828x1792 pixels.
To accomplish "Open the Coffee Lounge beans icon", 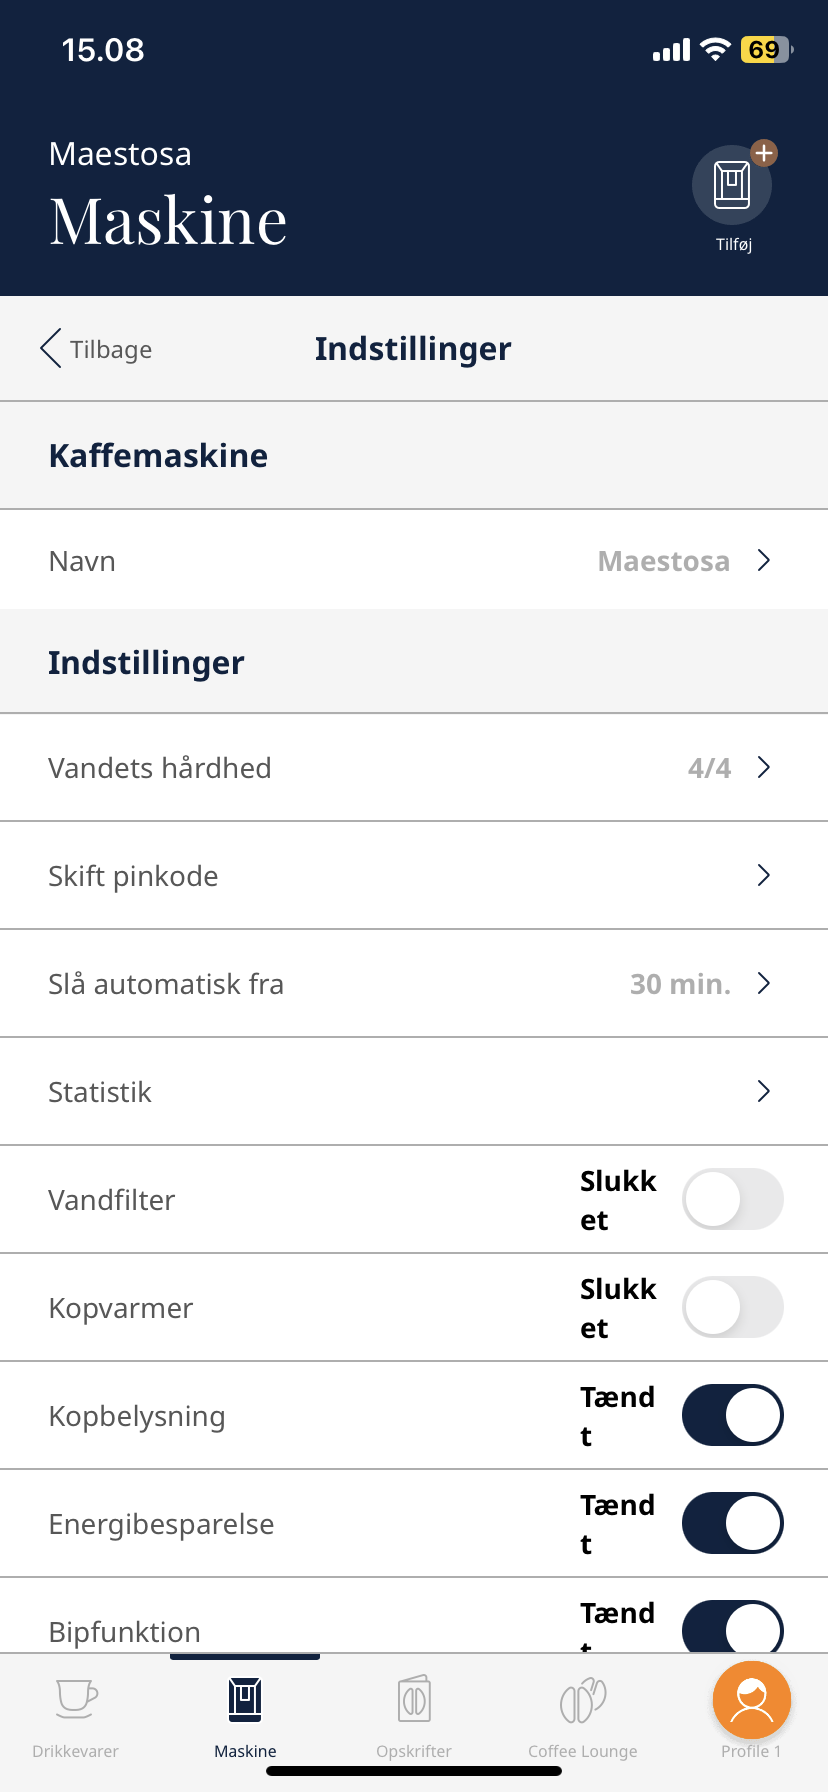I will 583,1700.
